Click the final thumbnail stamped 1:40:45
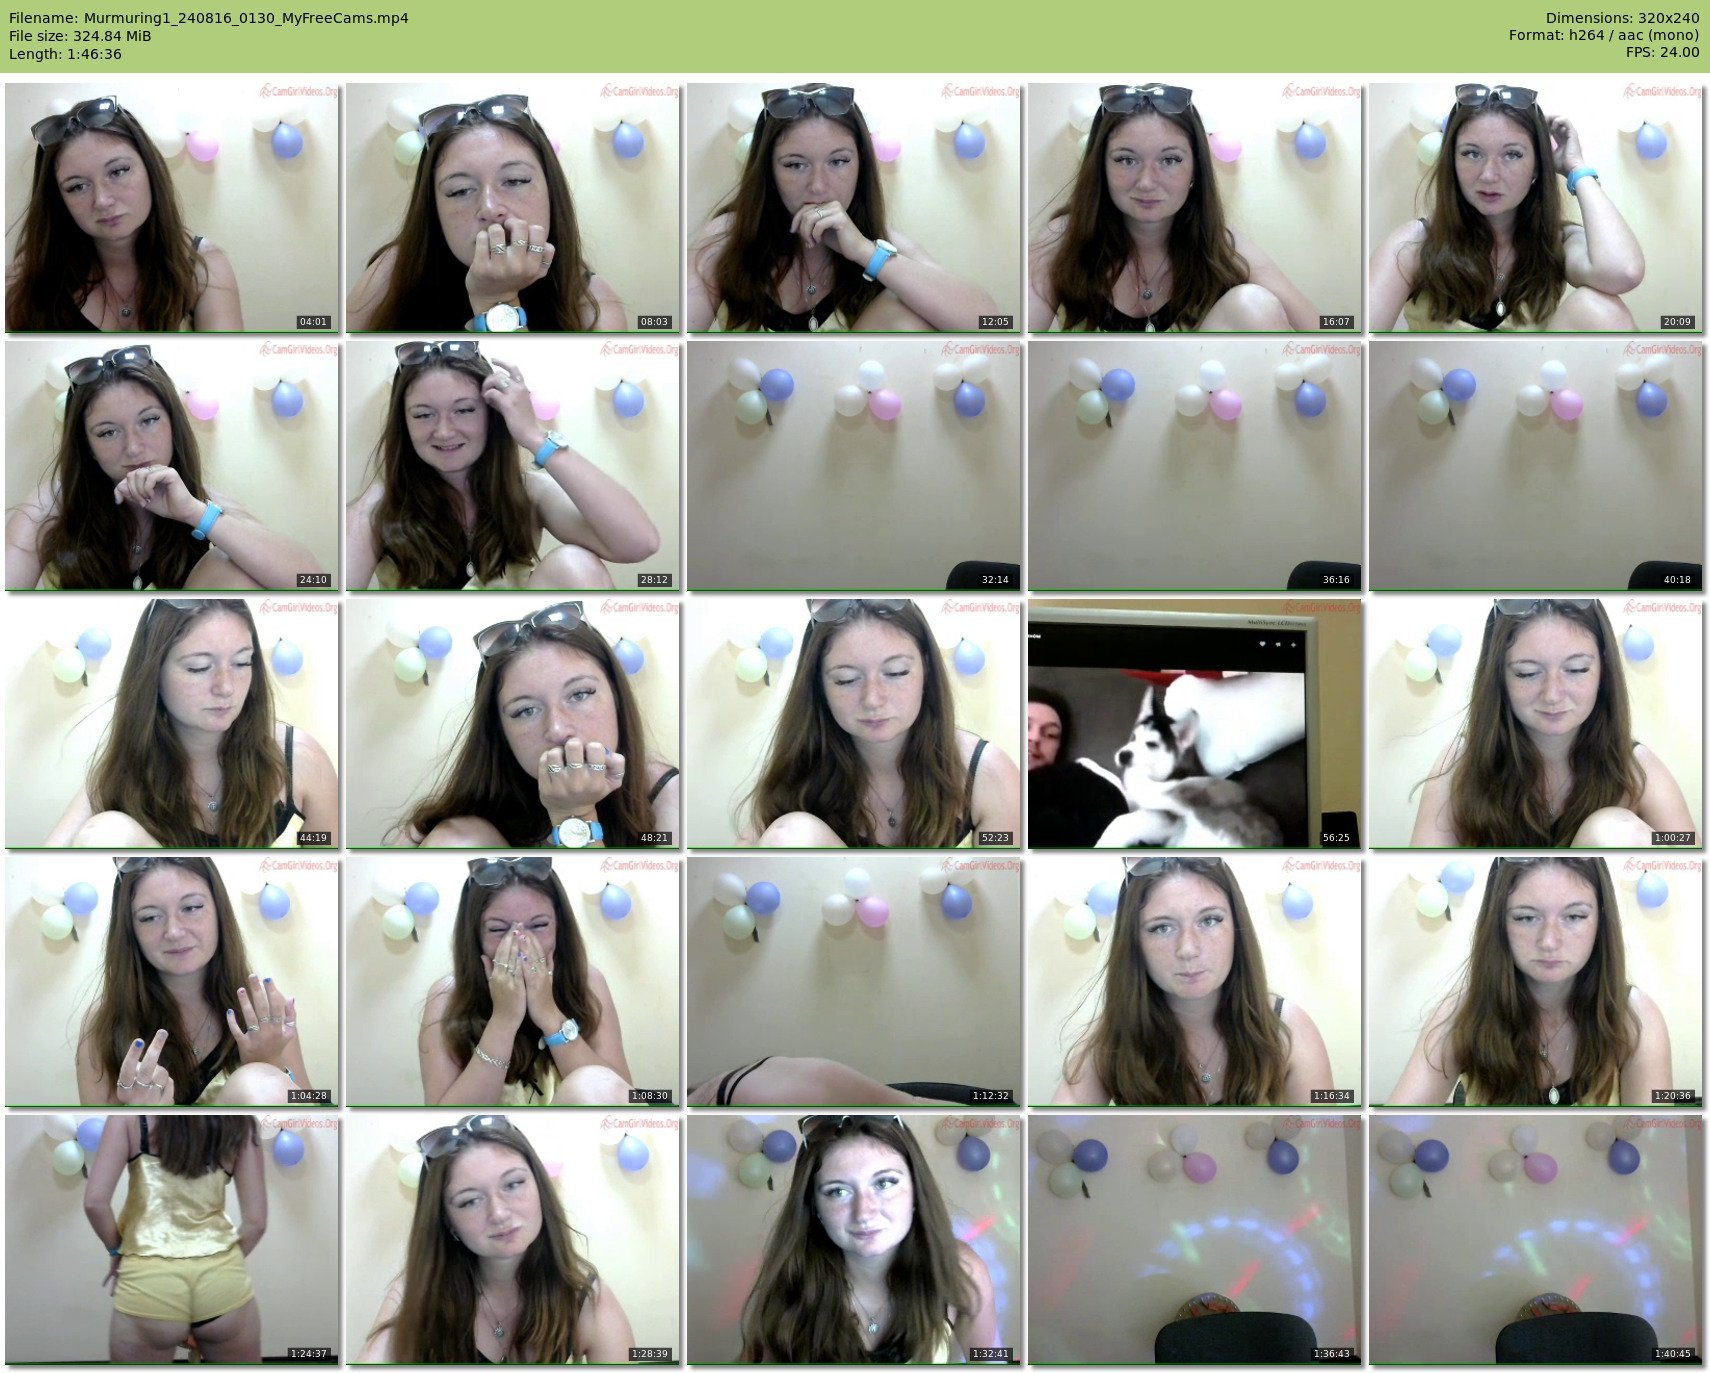The width and height of the screenshot is (1710, 1373). click(1536, 1239)
